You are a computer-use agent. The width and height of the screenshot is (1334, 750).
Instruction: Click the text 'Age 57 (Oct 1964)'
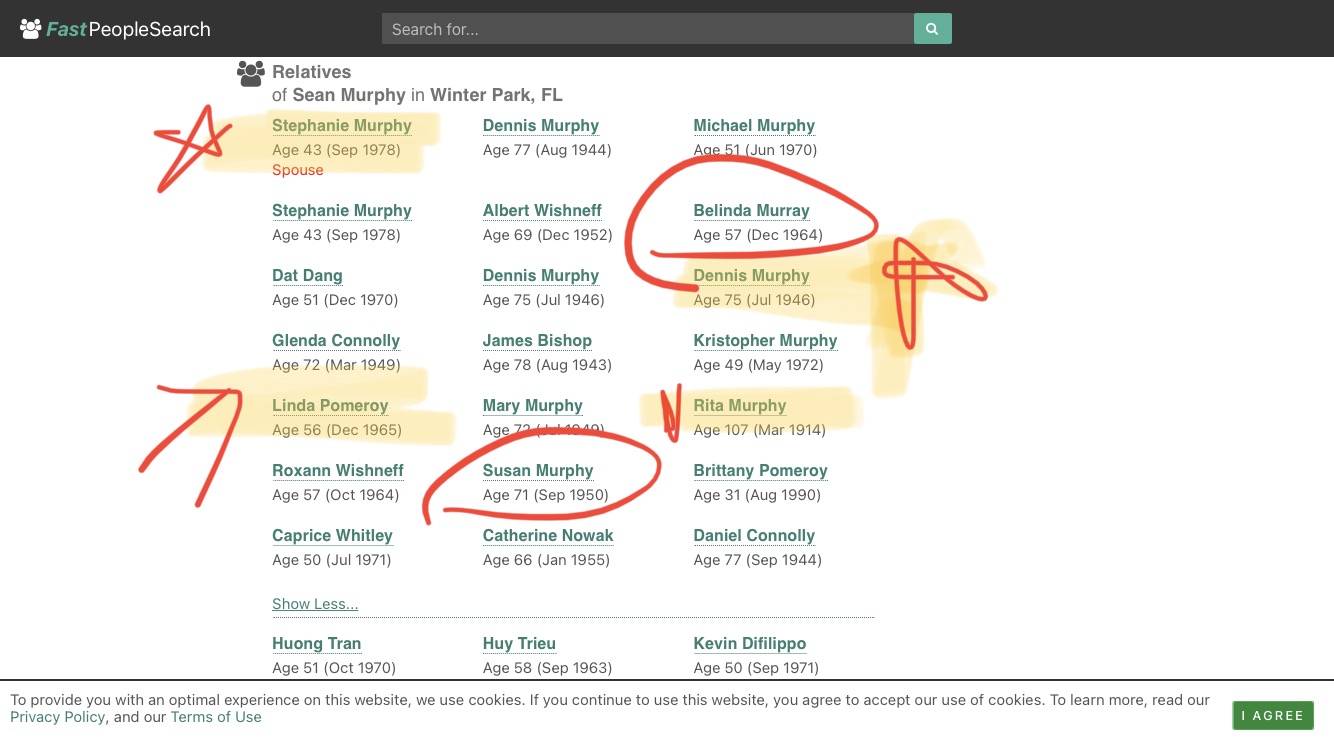335,495
